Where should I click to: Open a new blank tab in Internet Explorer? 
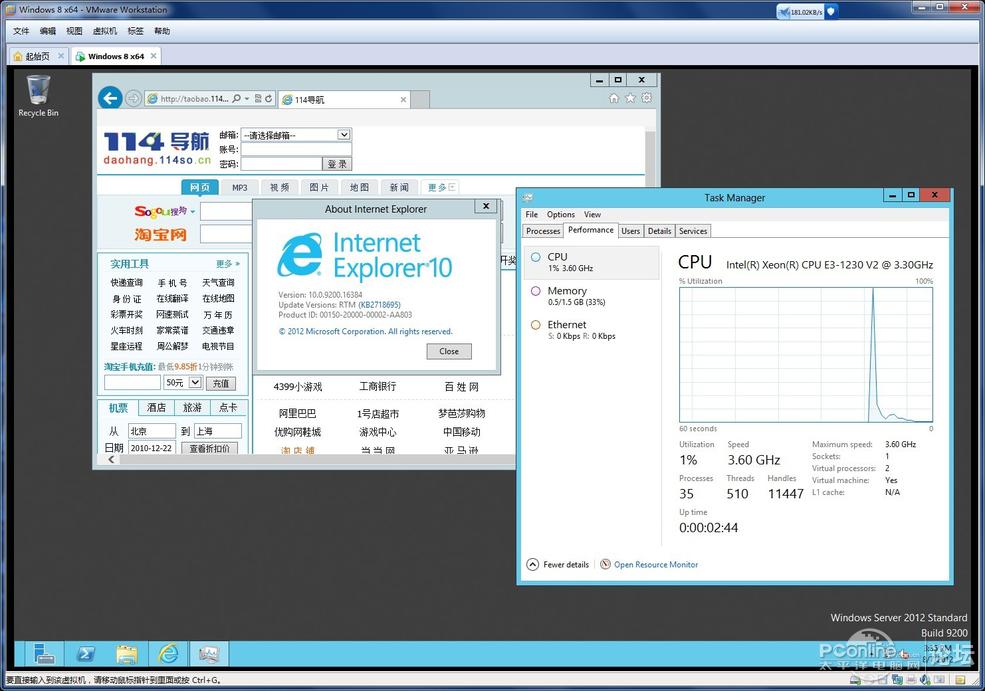[x=421, y=99]
